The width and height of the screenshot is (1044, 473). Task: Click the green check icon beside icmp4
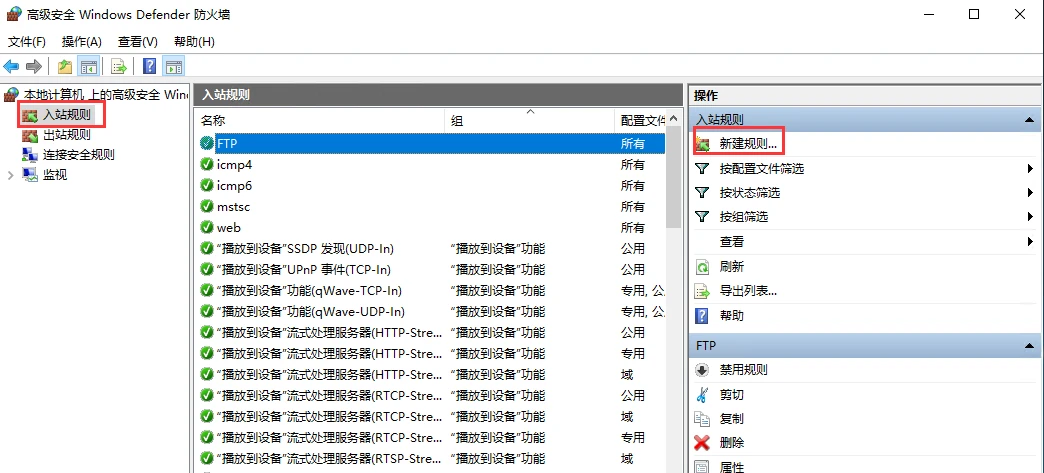[206, 165]
